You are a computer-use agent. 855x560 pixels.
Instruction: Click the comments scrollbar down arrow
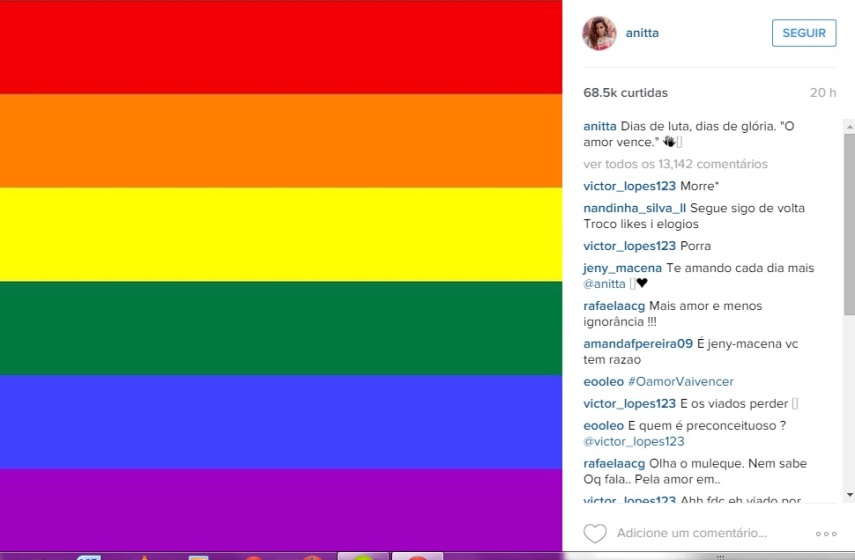850,495
